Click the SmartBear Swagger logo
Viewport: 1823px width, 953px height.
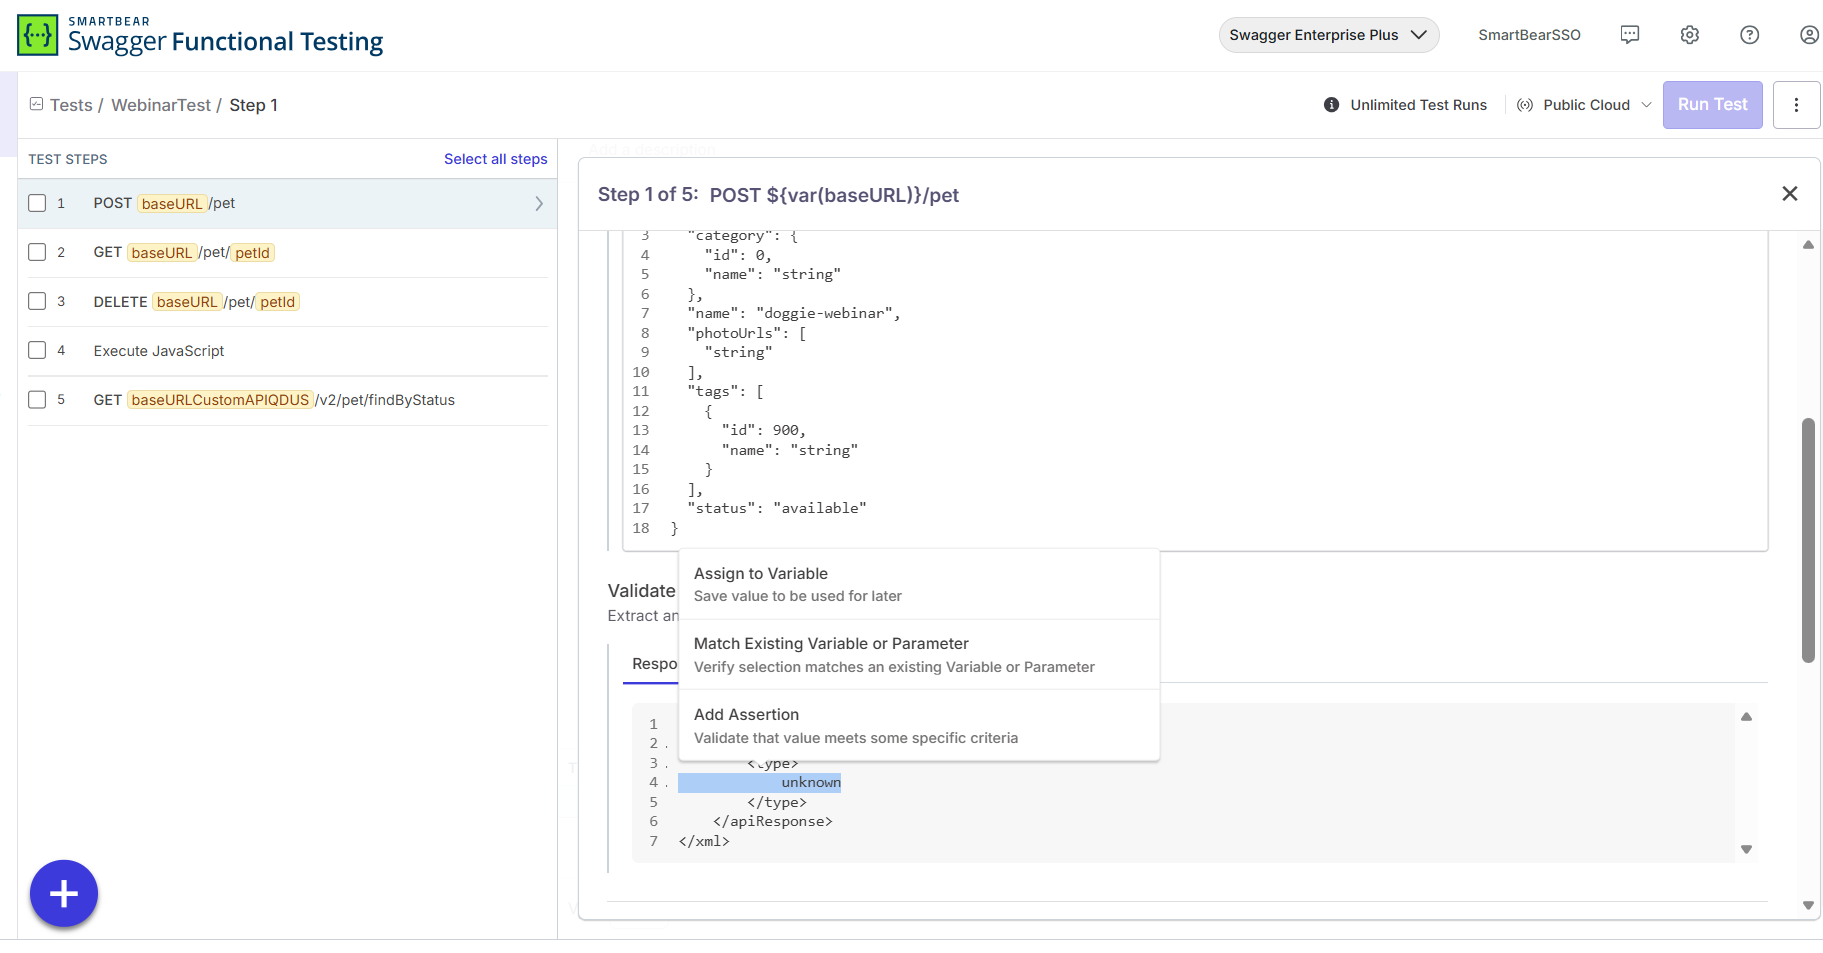[x=36, y=34]
